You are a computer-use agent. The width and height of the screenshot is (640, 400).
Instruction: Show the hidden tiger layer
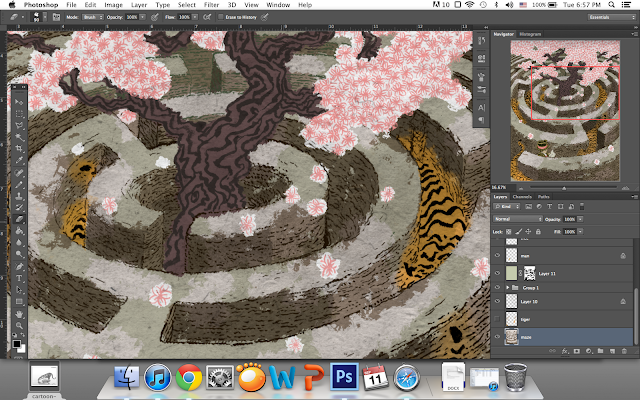(497, 319)
